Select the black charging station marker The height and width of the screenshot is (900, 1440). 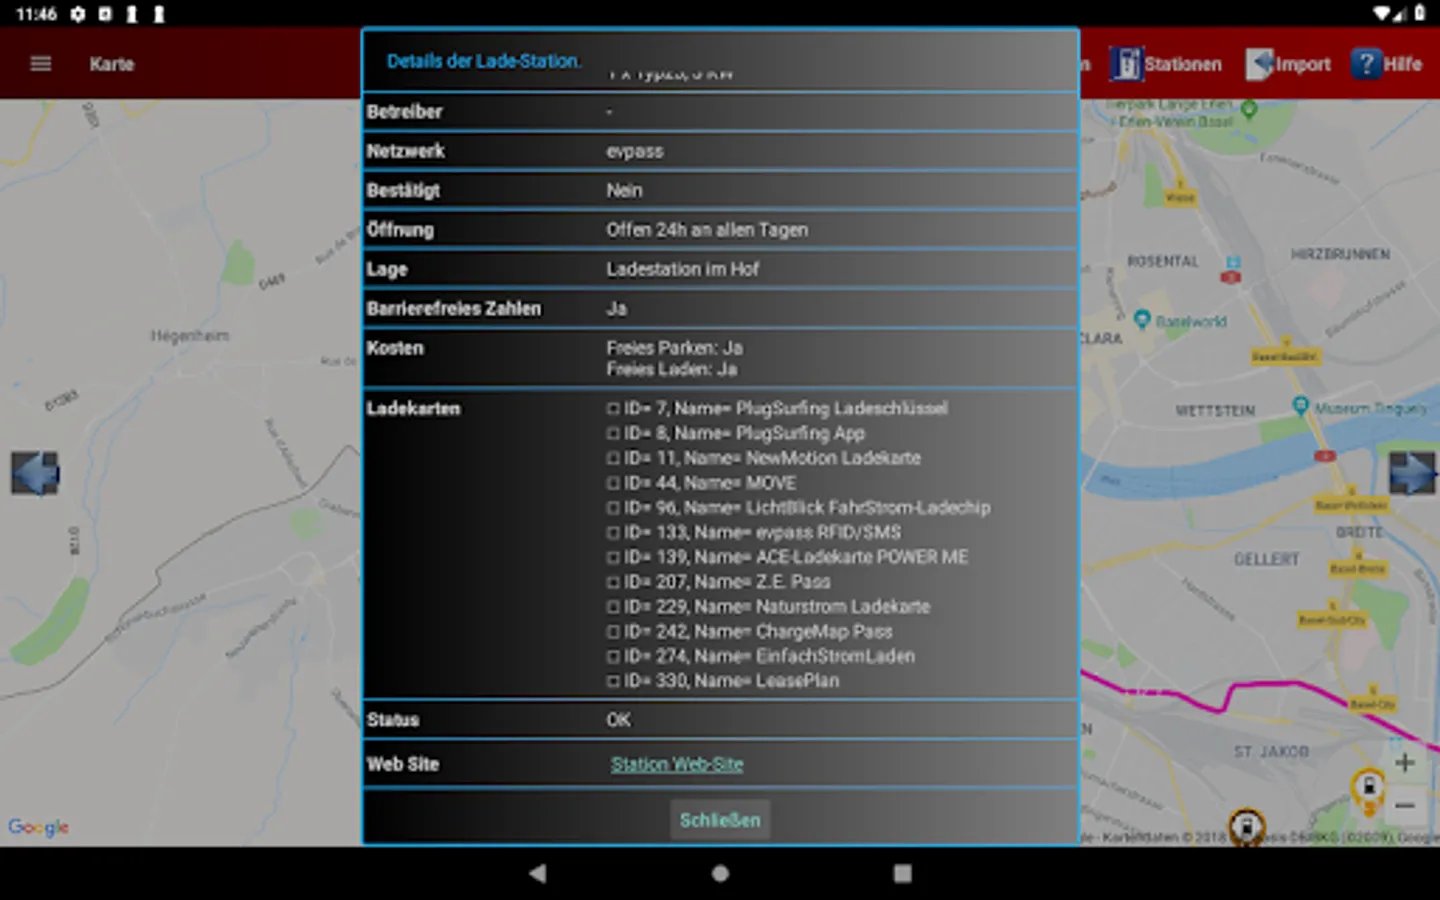coord(1246,827)
